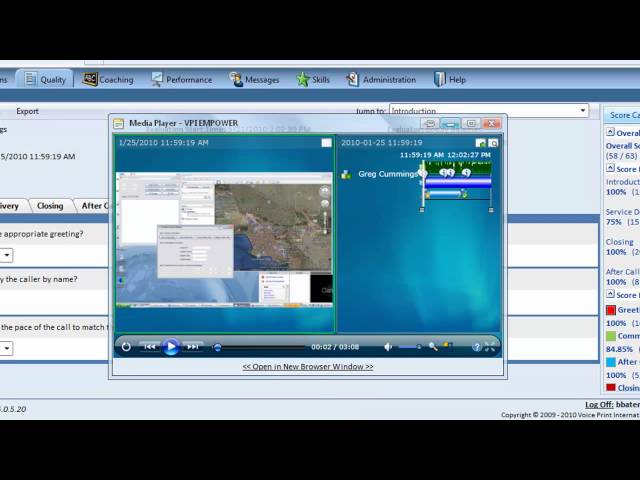Image resolution: width=640 pixels, height=480 pixels.
Task: Open the Skills section
Action: pos(313,80)
